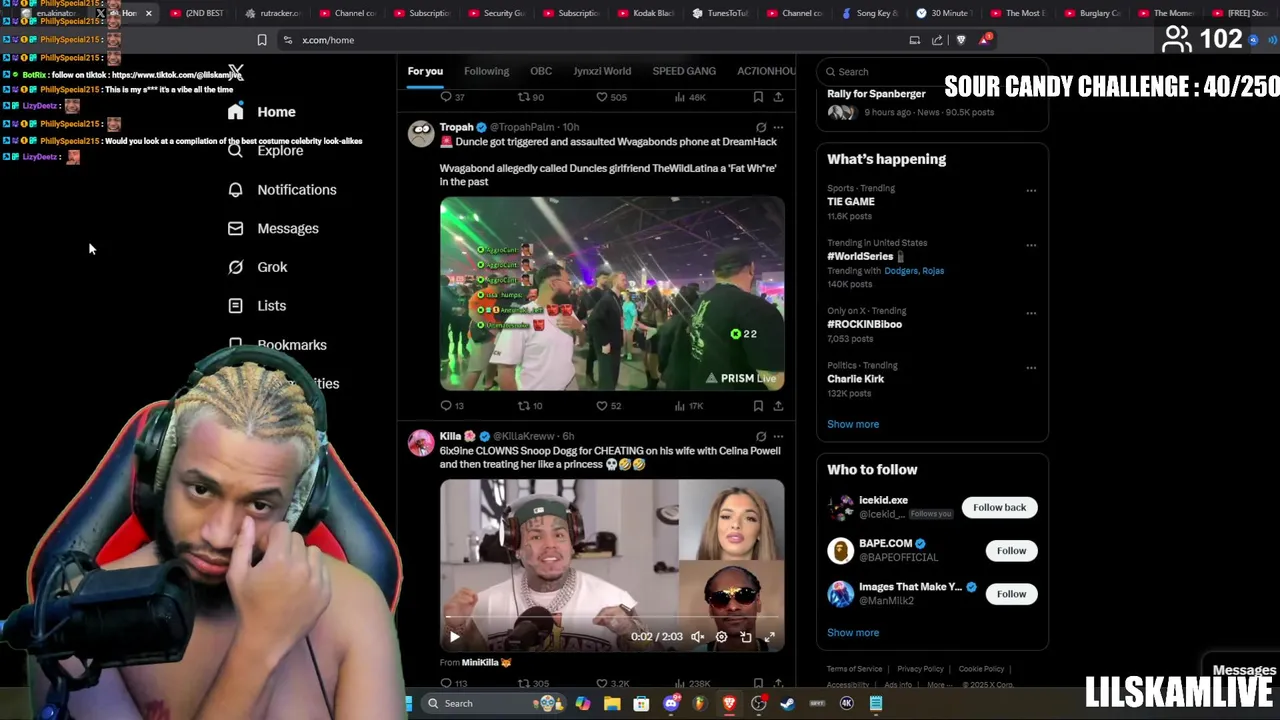Enter fullscreen on the Killa video
Screen dimensions: 1280x720
pyautogui.click(x=770, y=636)
